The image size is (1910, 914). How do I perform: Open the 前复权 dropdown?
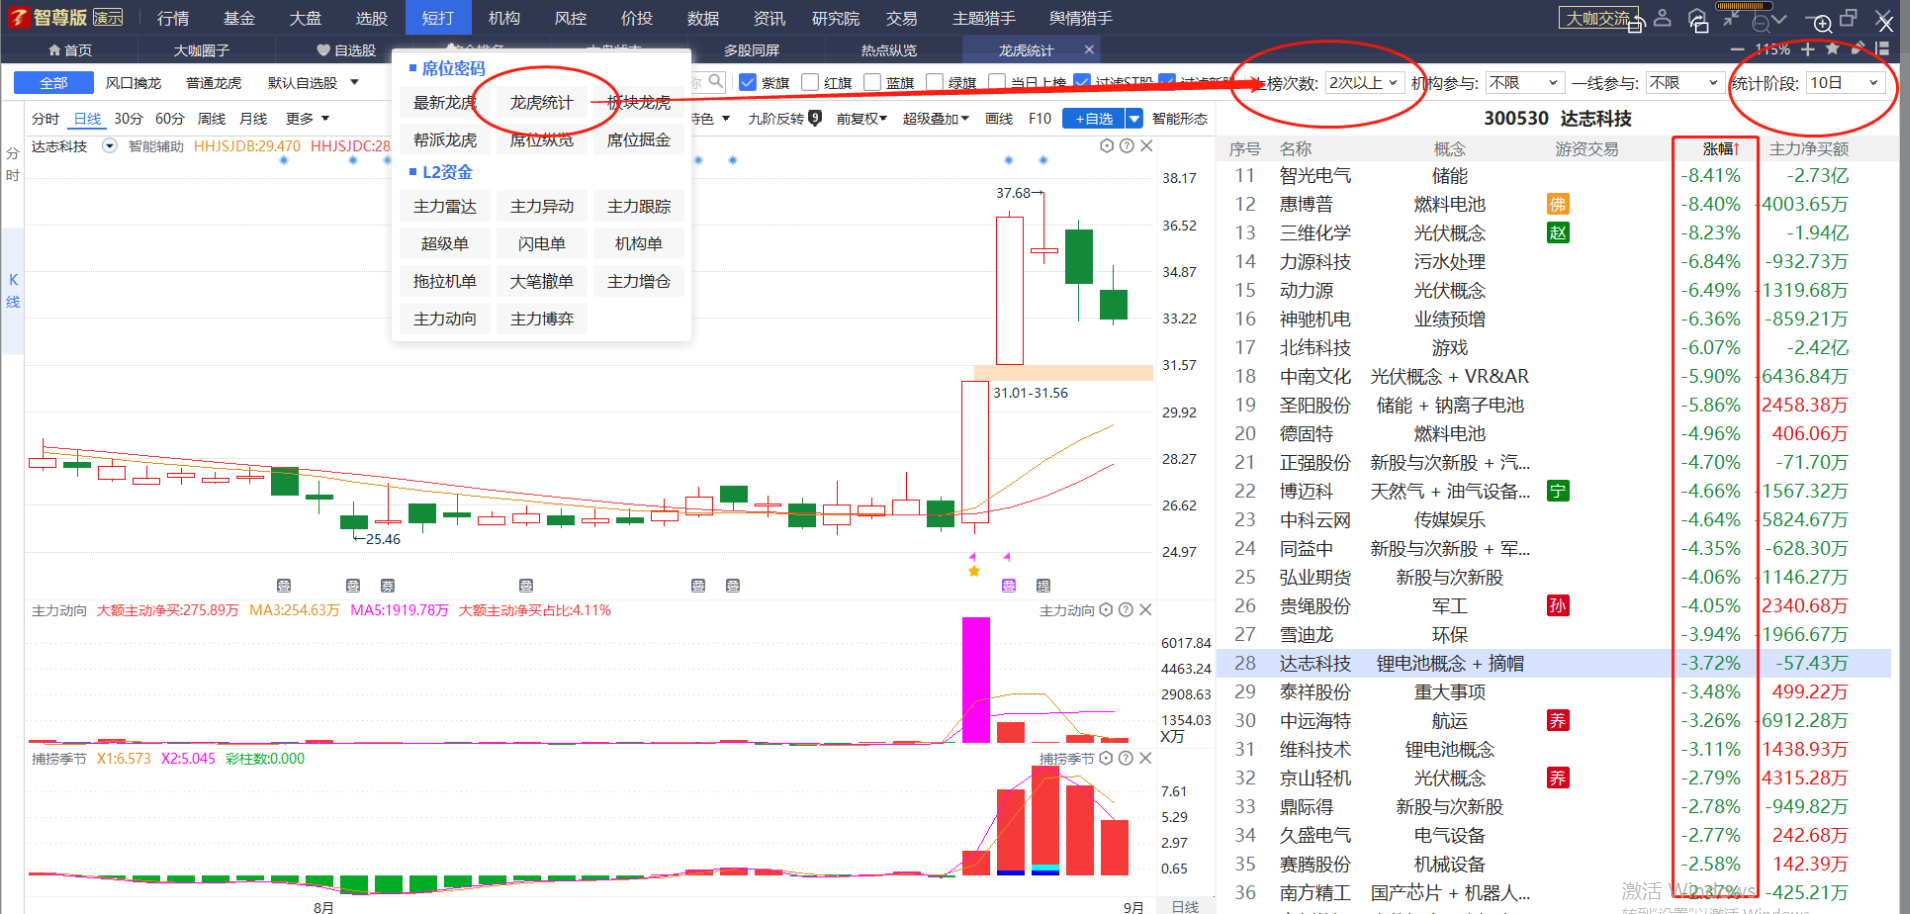861,118
